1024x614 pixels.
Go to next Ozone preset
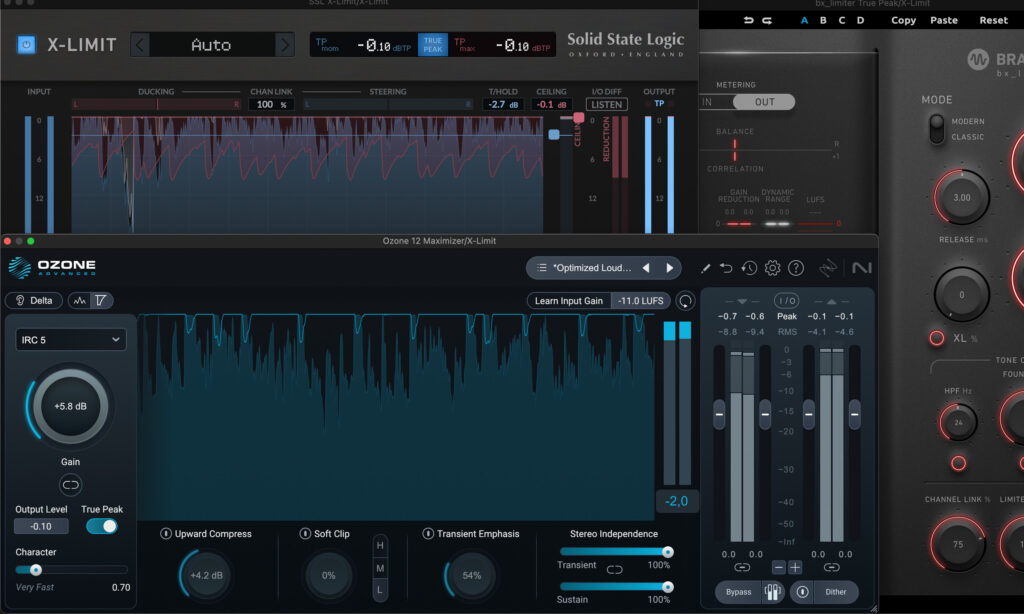tap(669, 268)
